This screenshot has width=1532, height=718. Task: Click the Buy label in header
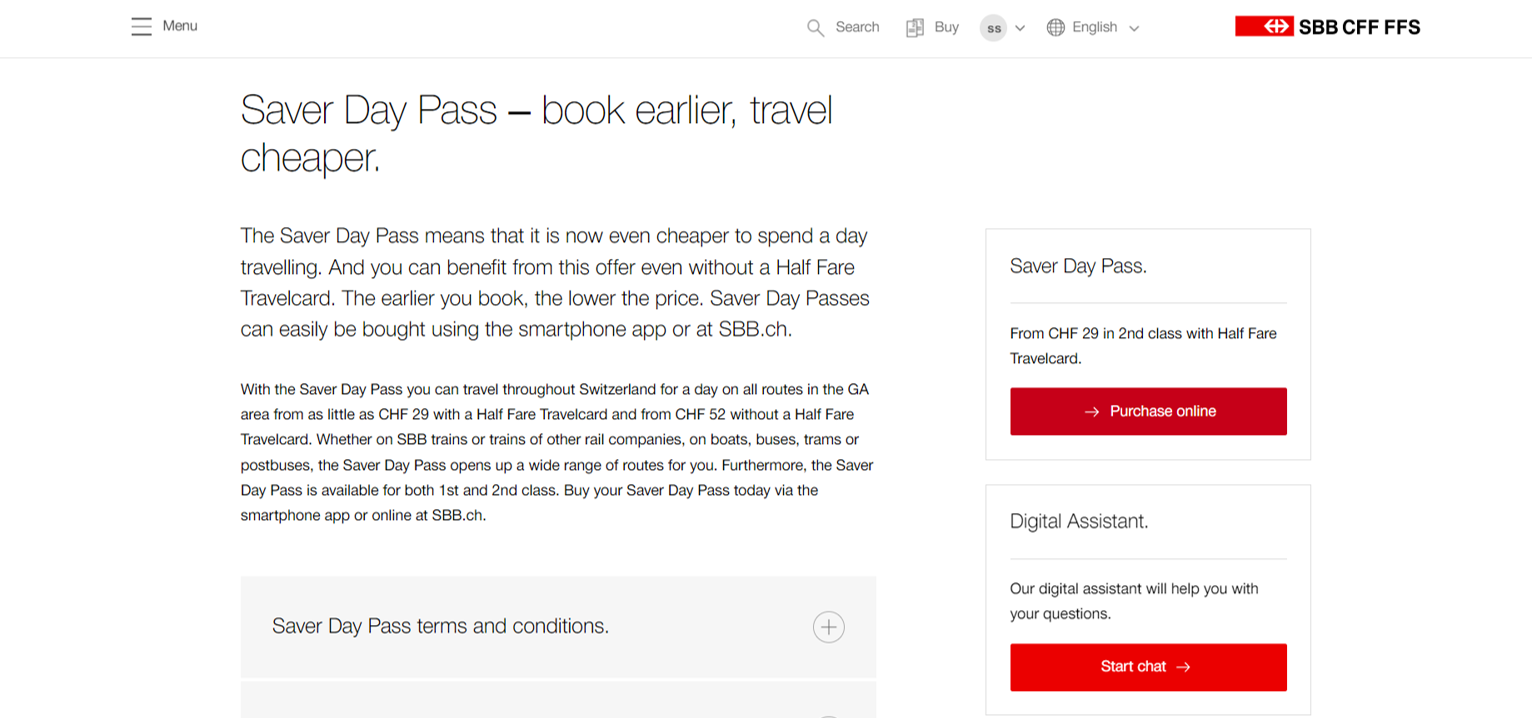946,27
